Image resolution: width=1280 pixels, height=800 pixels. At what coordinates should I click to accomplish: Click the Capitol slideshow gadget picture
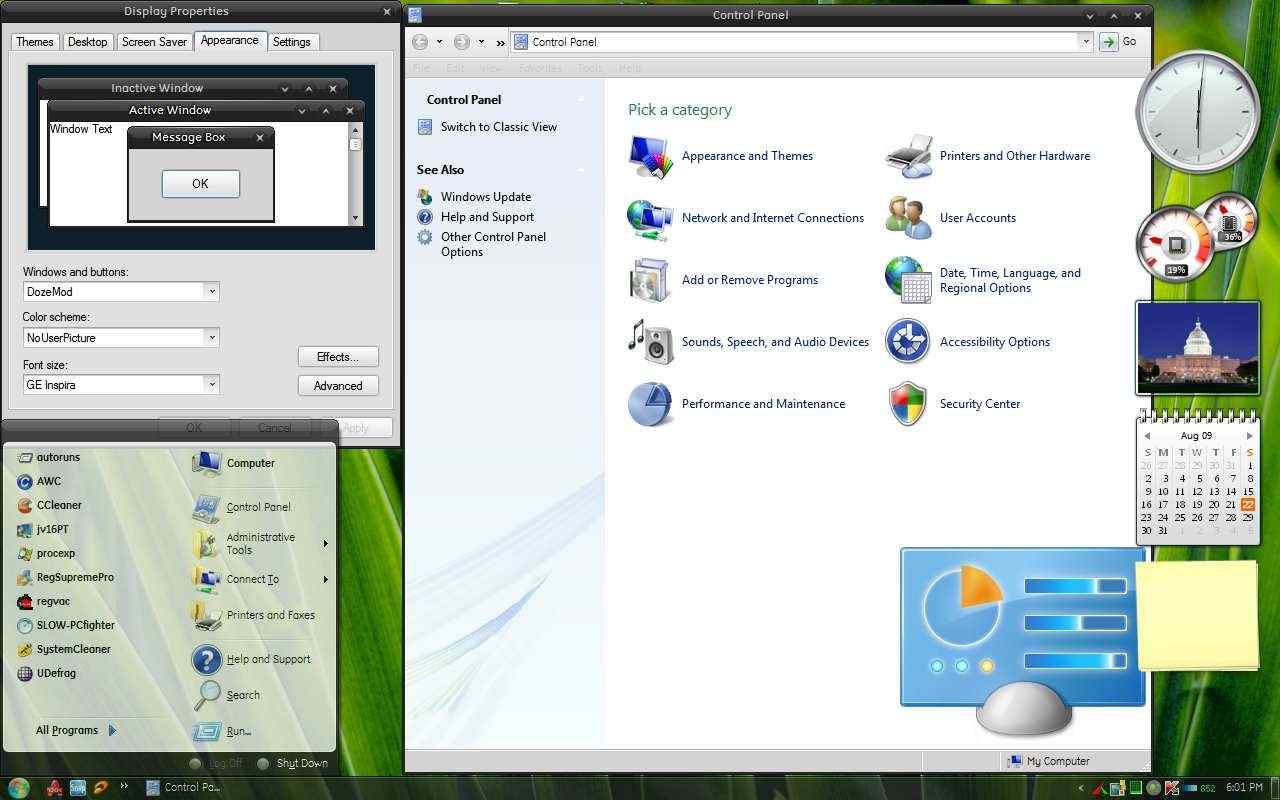(1198, 347)
